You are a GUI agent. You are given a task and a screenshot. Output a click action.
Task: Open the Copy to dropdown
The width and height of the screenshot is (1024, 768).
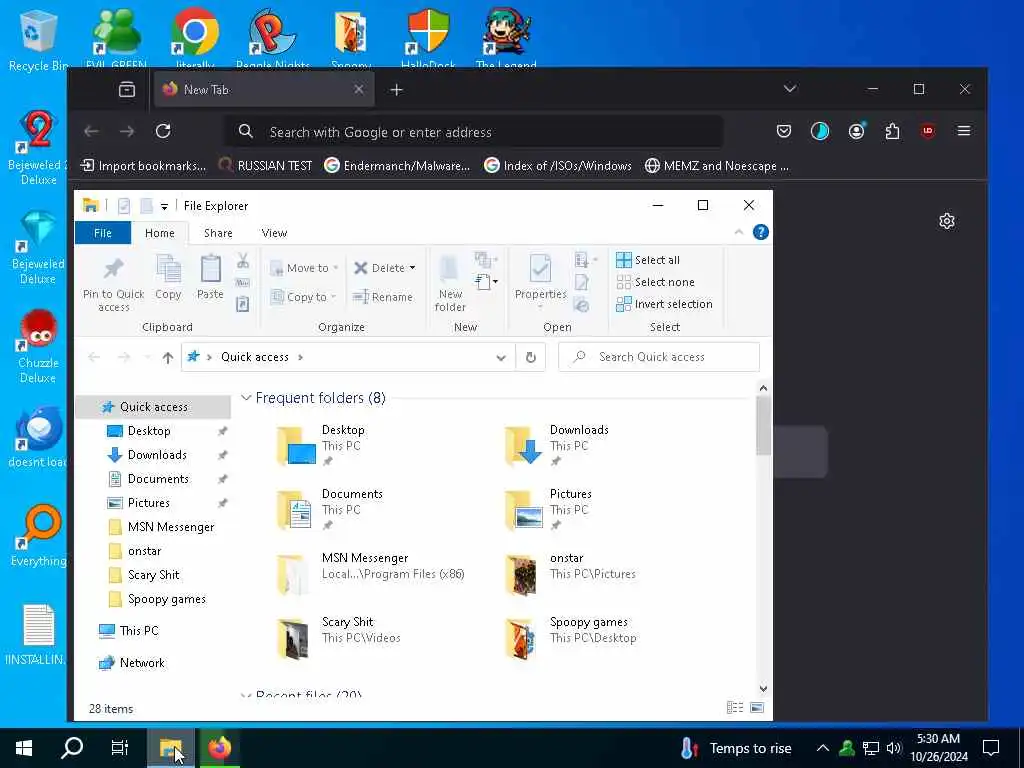coord(303,297)
